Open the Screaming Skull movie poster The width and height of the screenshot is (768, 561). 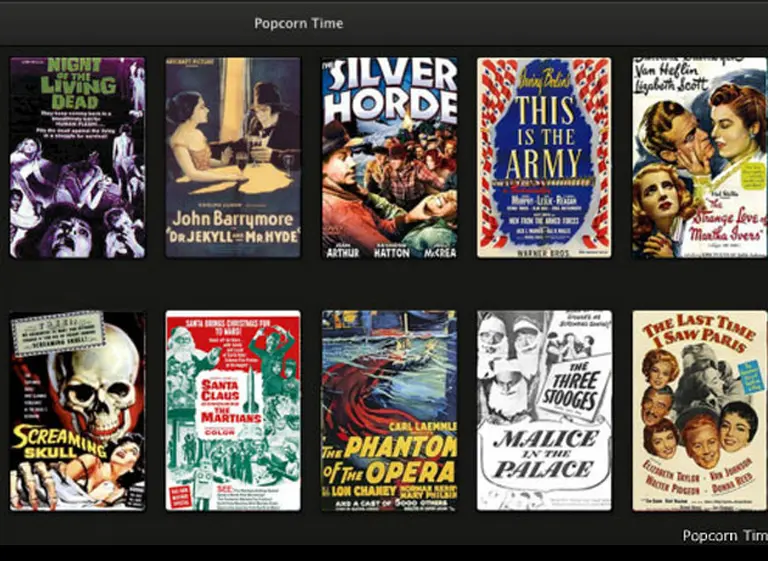point(77,411)
